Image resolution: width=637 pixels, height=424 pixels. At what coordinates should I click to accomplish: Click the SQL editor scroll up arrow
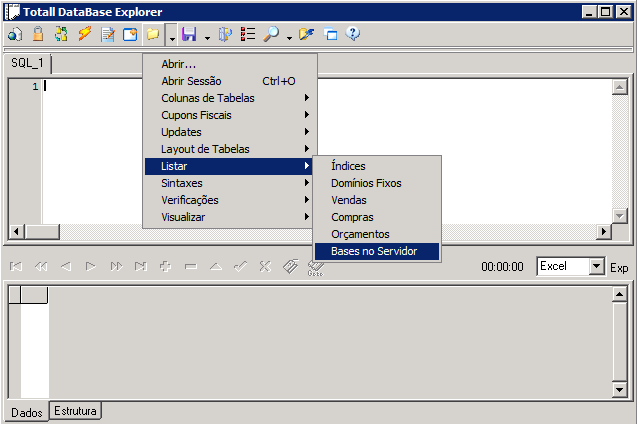[x=620, y=87]
